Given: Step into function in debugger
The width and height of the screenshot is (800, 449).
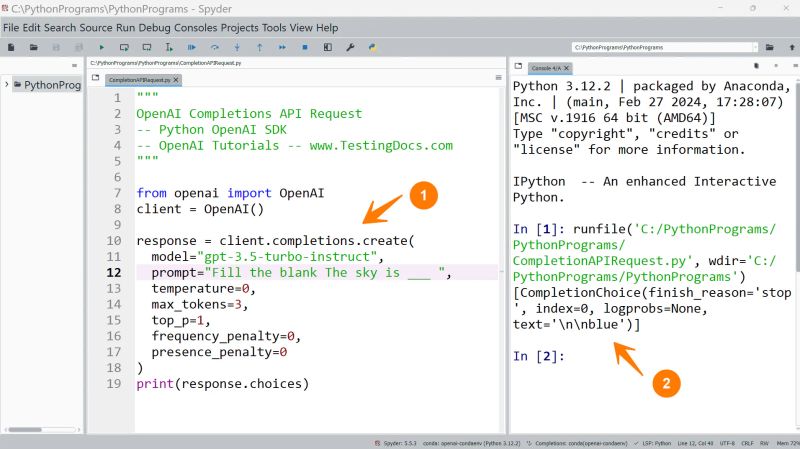Looking at the screenshot, I should point(237,47).
